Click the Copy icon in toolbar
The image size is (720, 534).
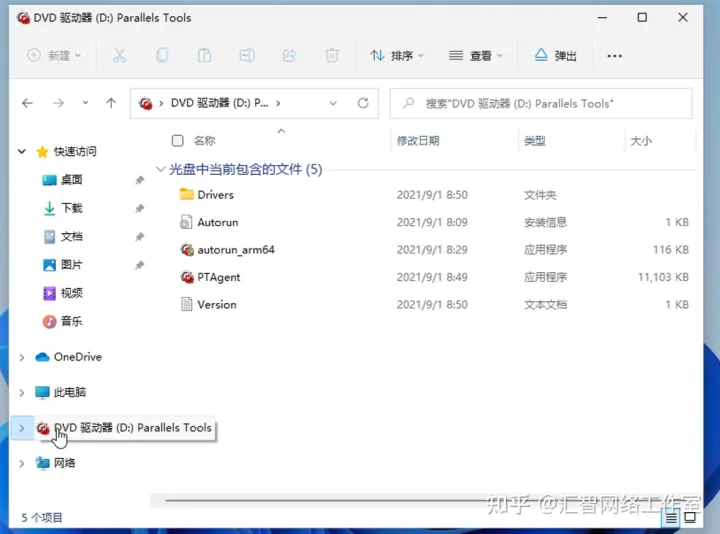162,56
